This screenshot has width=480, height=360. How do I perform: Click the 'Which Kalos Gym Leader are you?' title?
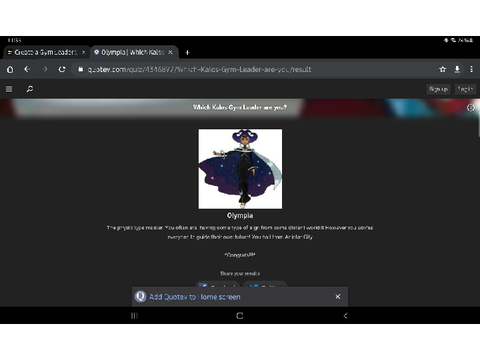(240, 107)
